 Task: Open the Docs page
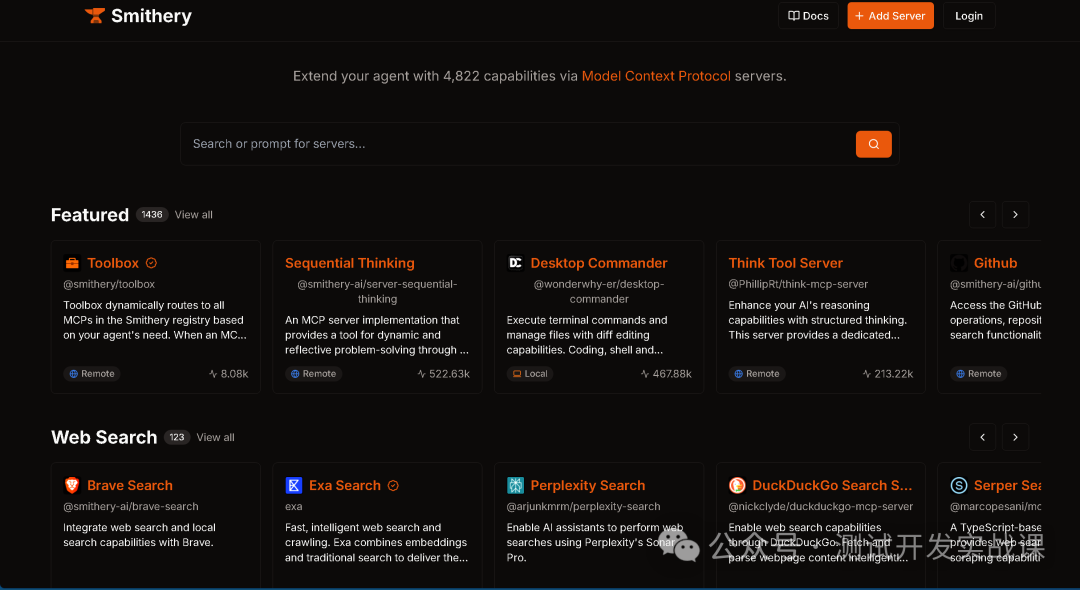(808, 16)
